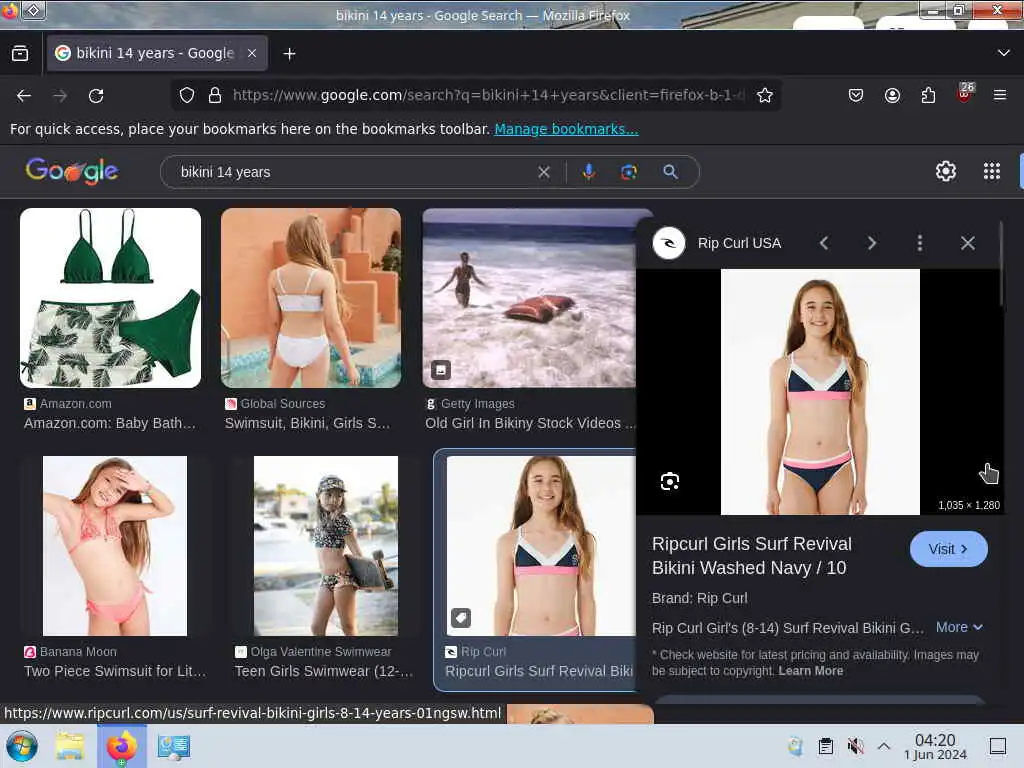Select the 'bikini 14 years - Google' tab

point(157,53)
